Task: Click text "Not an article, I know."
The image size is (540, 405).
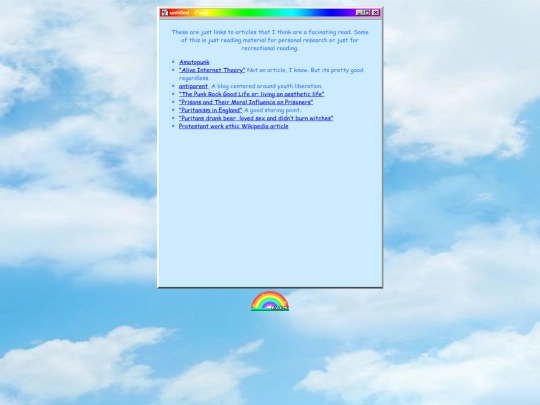Action: 278,70
